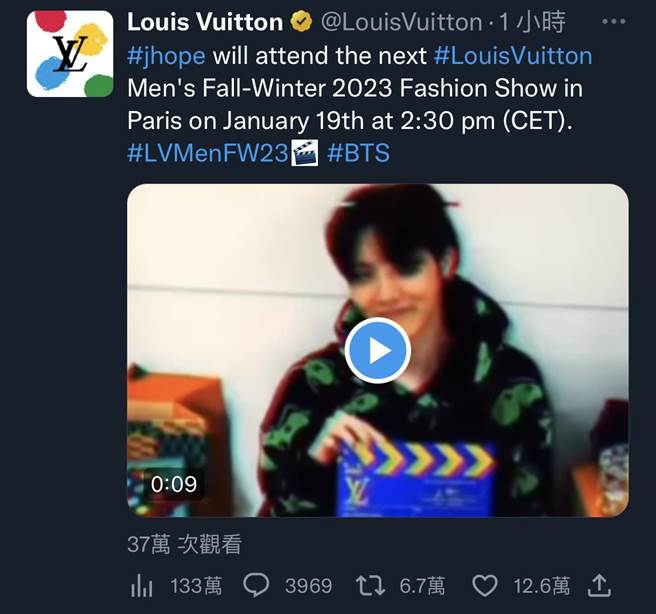The image size is (656, 614).
Task: Click the 6.7萬 retweet count
Action: point(422,585)
